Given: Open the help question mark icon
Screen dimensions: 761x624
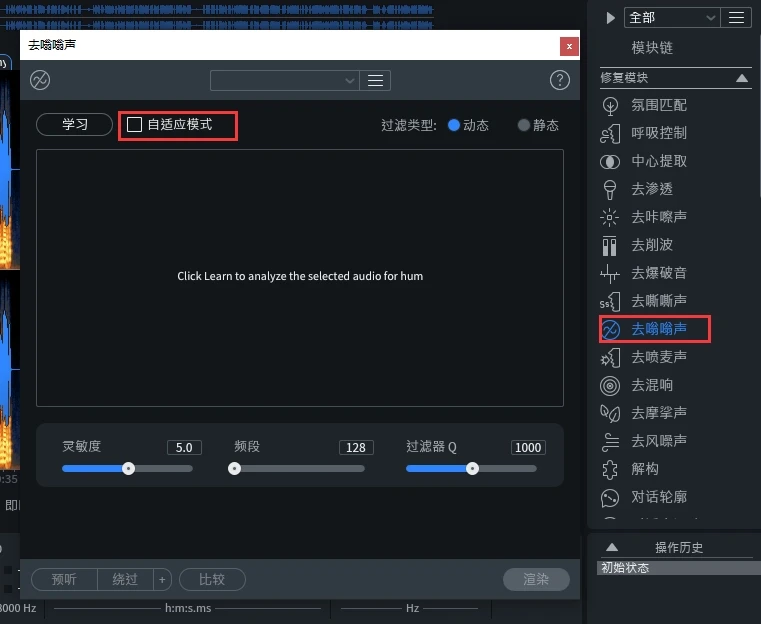Looking at the screenshot, I should click(560, 80).
